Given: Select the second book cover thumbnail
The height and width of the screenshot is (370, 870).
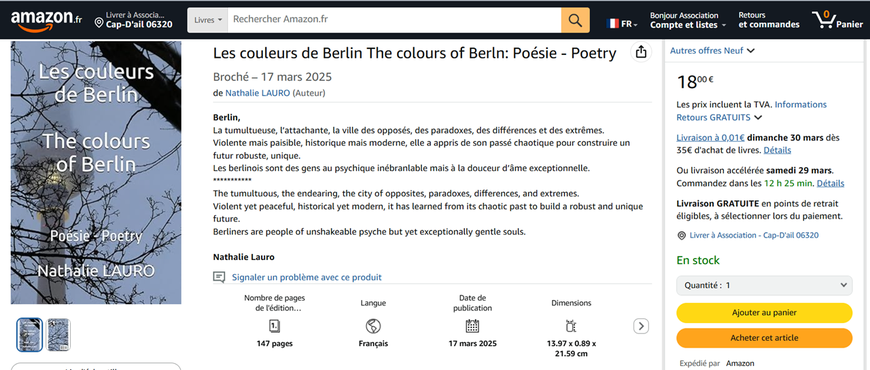Looking at the screenshot, I should coord(58,334).
